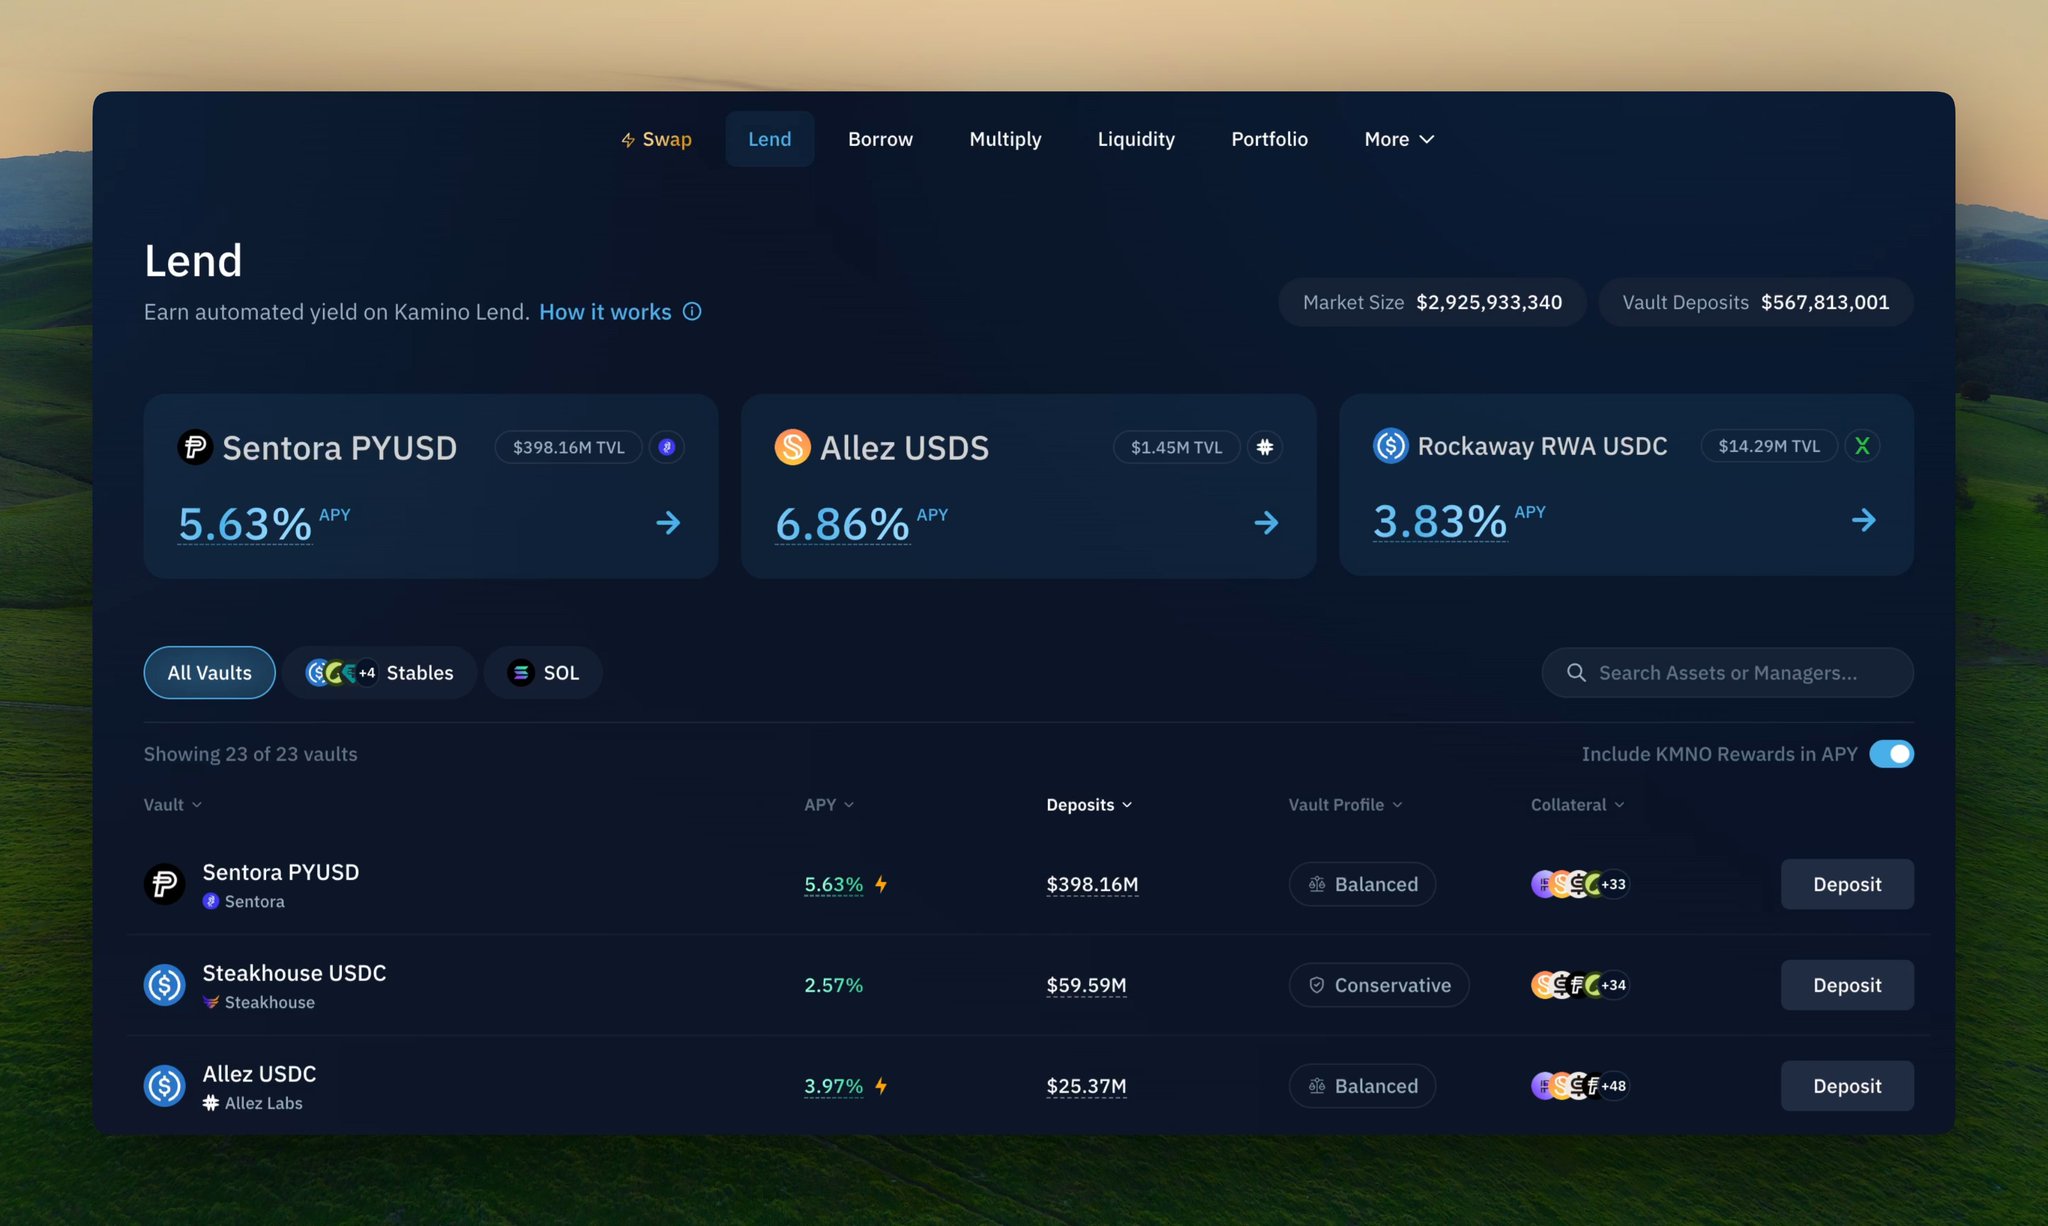Click the info icon beside How it works
Viewport: 2048px width, 1226px height.
(x=692, y=312)
